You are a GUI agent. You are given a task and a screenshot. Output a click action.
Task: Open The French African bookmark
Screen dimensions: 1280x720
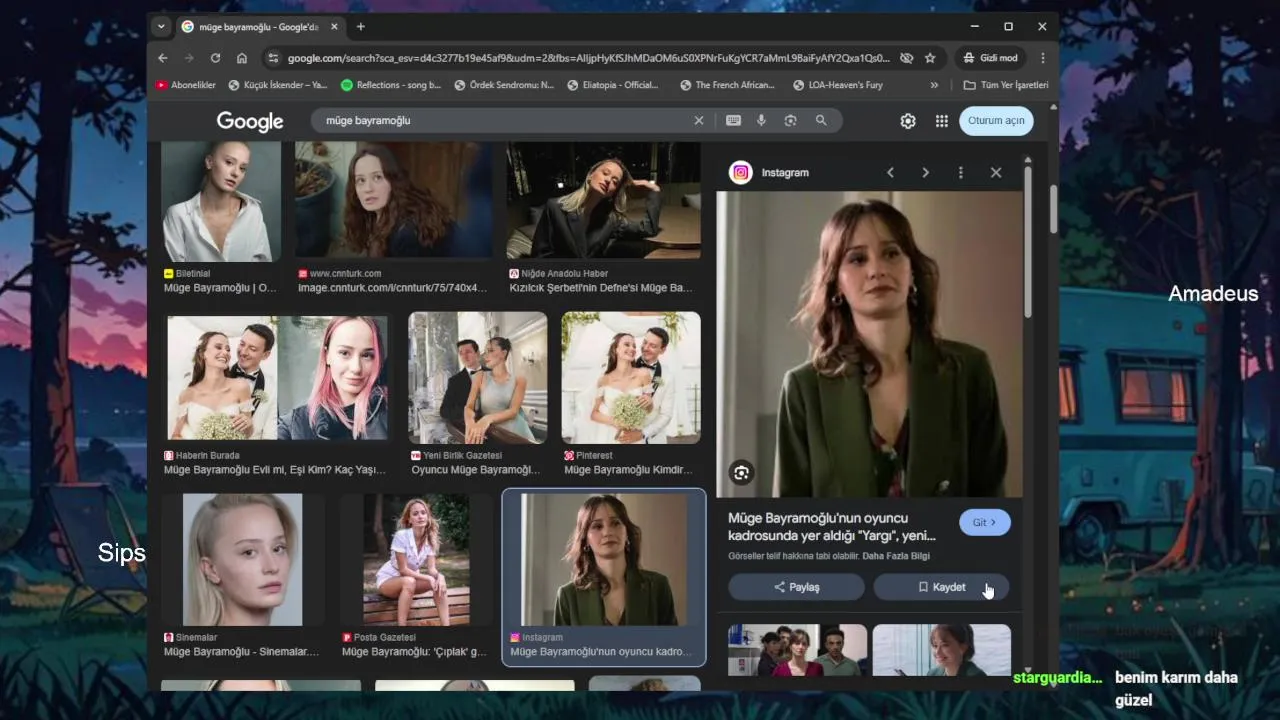(x=728, y=85)
